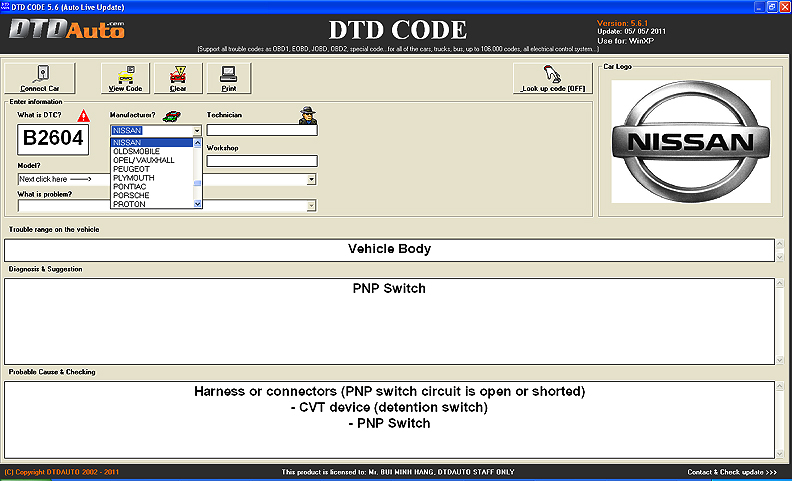Print the diagnosis using Print button

pyautogui.click(x=229, y=78)
